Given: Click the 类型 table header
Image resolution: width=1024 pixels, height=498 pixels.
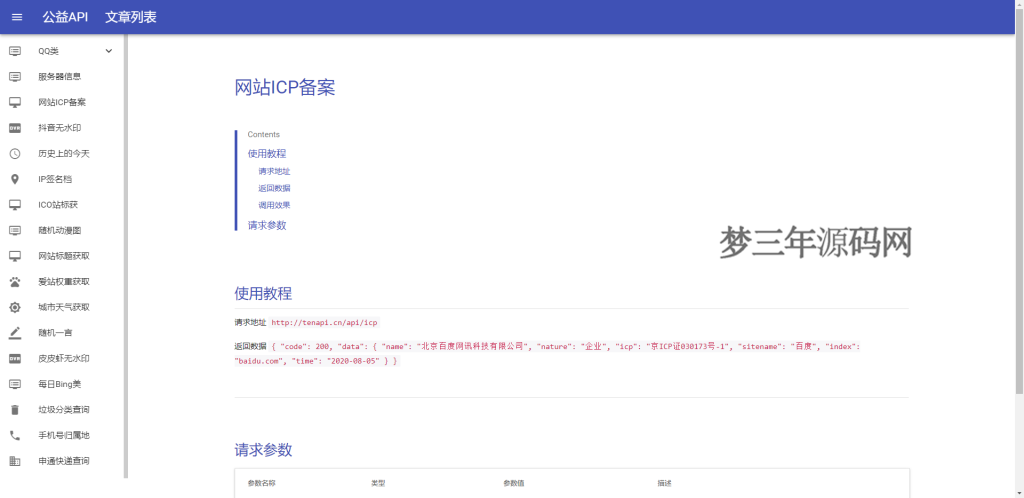Looking at the screenshot, I should click(x=378, y=483).
